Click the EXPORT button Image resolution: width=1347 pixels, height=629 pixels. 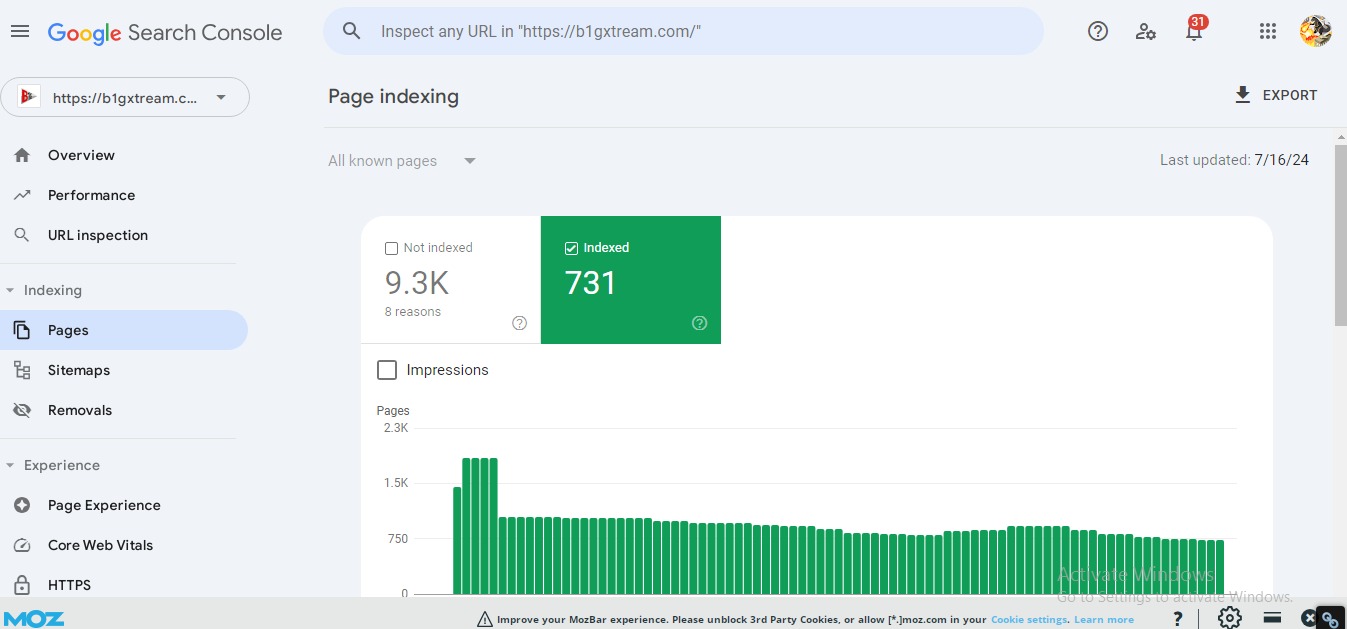tap(1276, 95)
